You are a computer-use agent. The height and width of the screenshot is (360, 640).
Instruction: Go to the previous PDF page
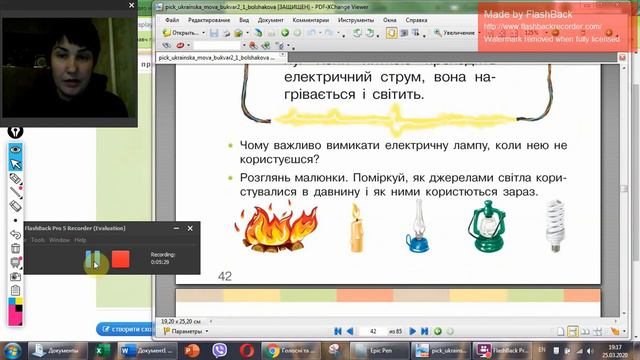350,331
